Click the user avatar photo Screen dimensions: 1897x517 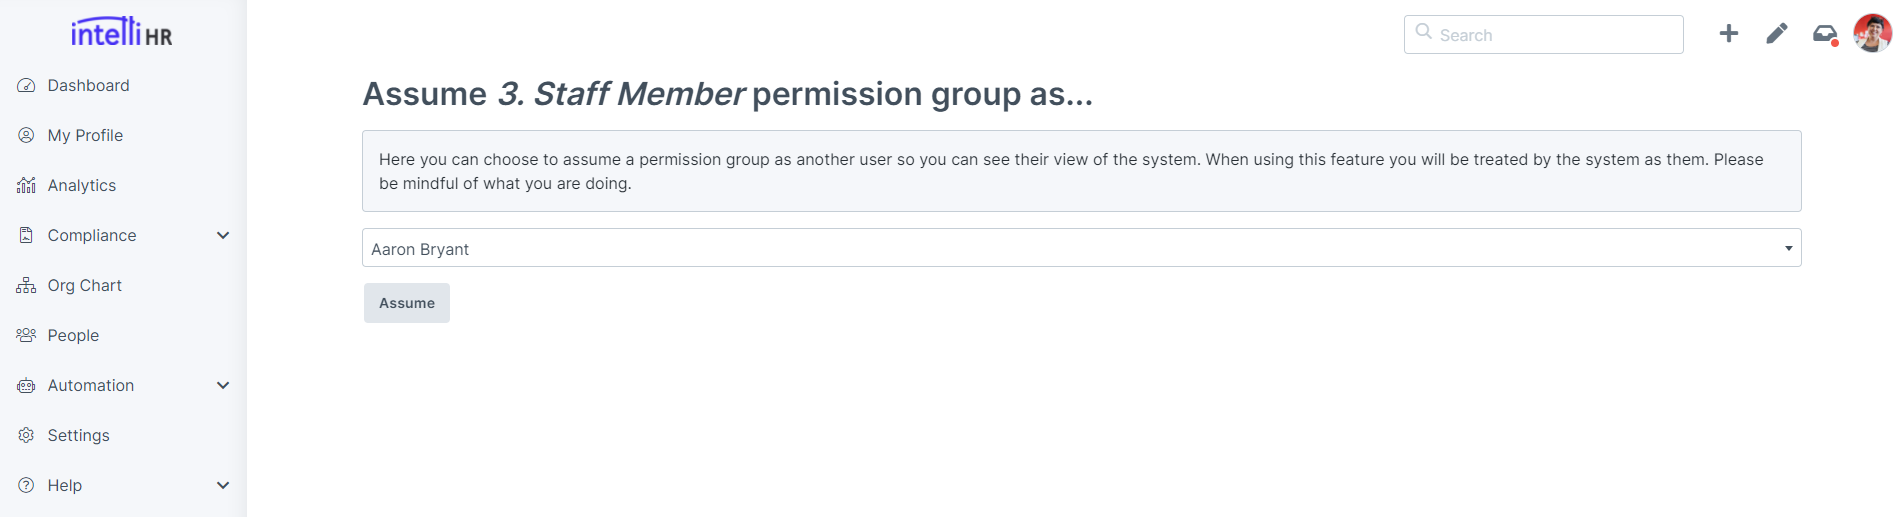point(1871,34)
